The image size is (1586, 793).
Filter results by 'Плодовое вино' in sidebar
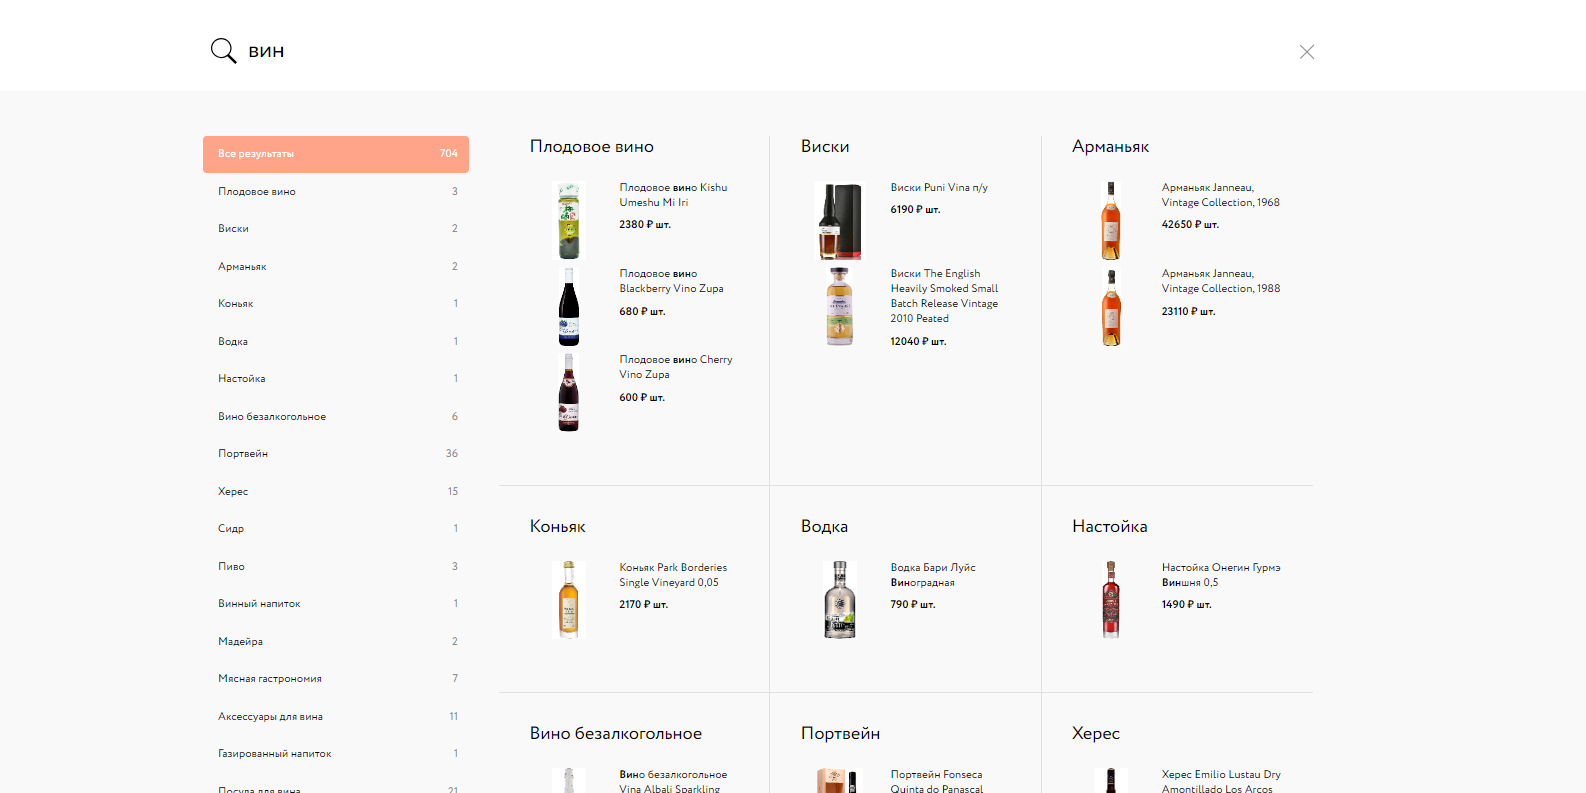pos(336,191)
